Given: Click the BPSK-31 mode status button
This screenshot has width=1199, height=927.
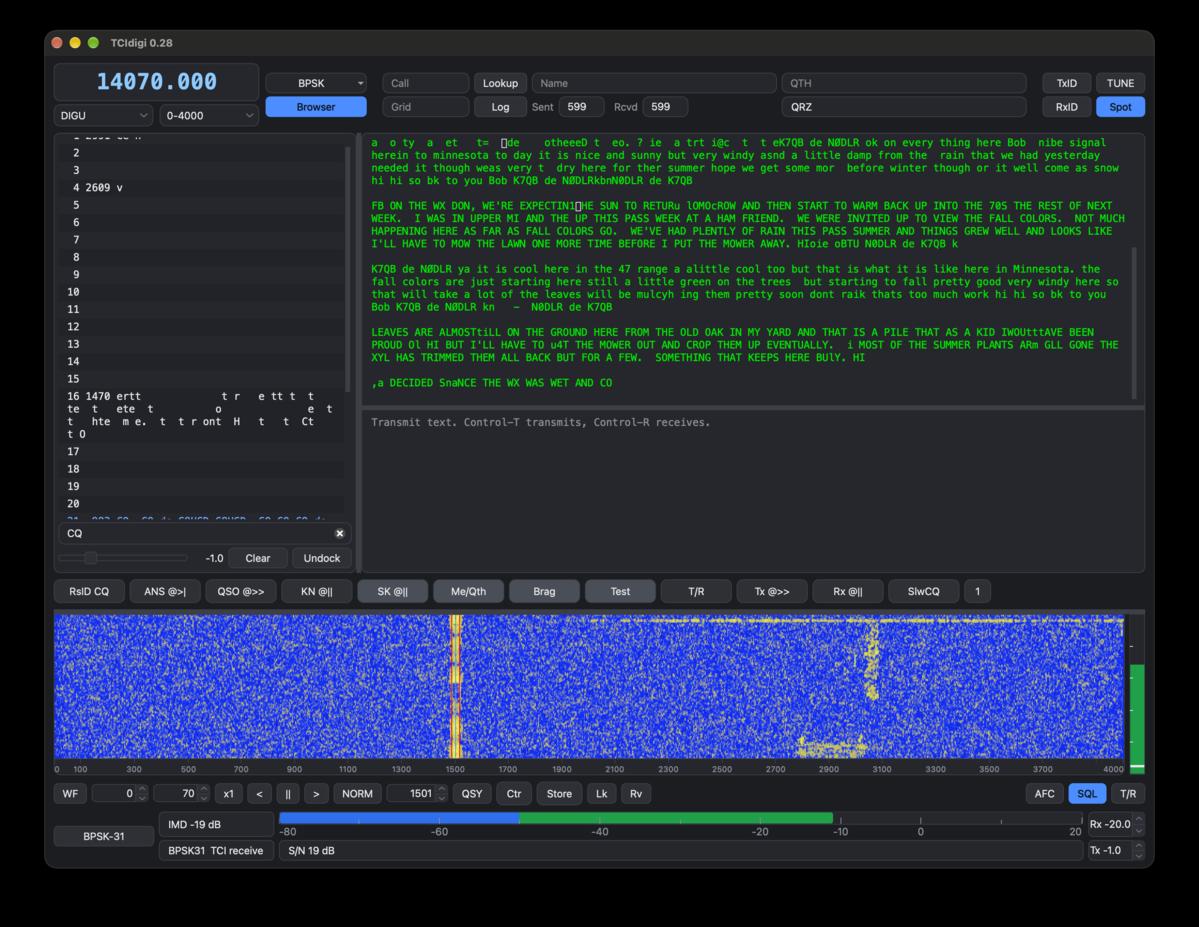Looking at the screenshot, I should (x=103, y=836).
